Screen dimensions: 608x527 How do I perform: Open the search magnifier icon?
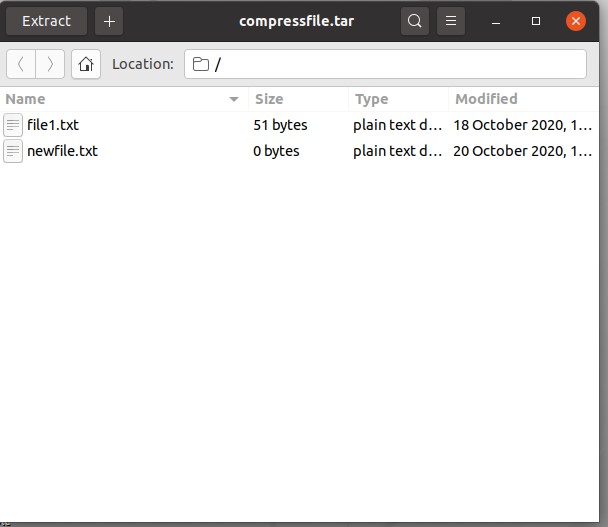click(x=415, y=21)
